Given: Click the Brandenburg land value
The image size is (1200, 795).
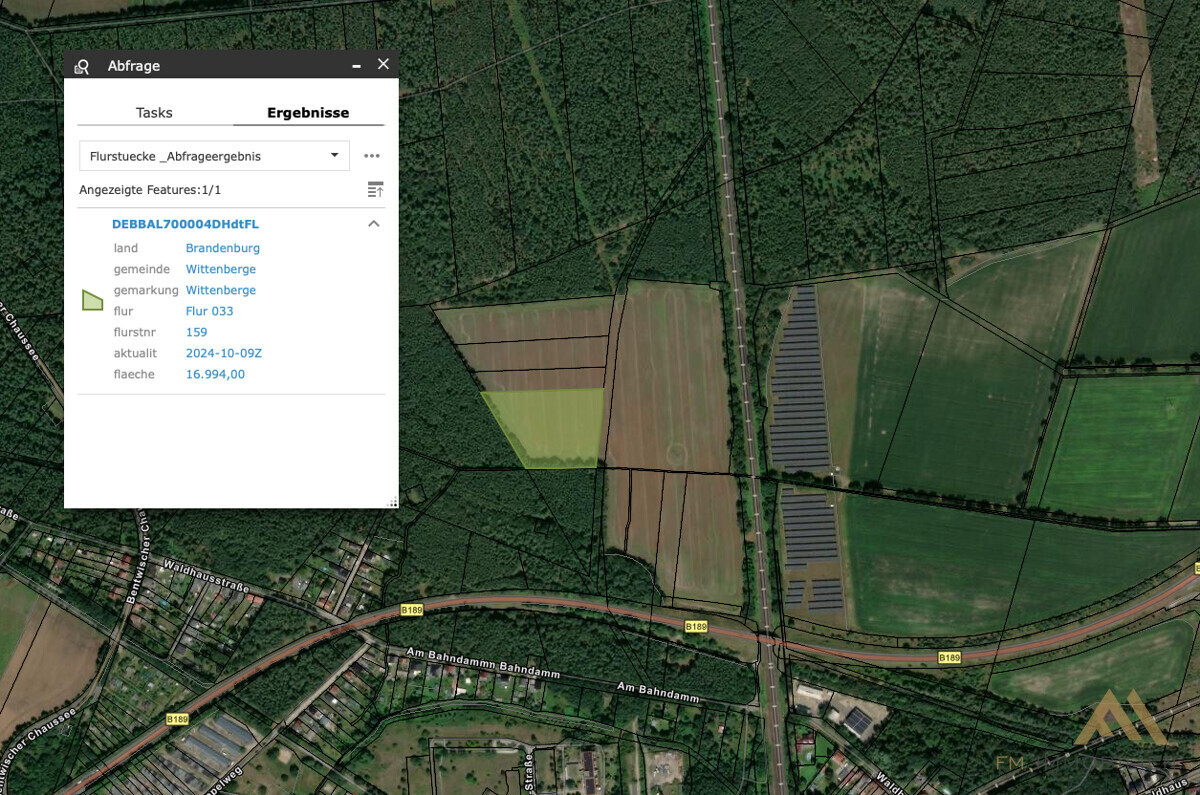Looking at the screenshot, I should (x=222, y=248).
